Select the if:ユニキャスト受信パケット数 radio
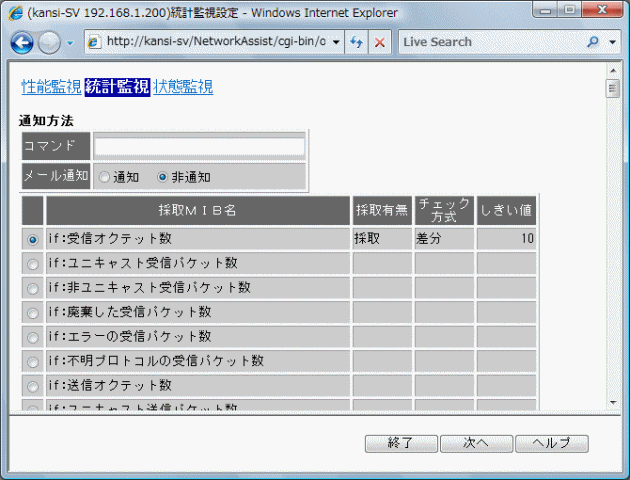The width and height of the screenshot is (630, 480). pos(33,264)
